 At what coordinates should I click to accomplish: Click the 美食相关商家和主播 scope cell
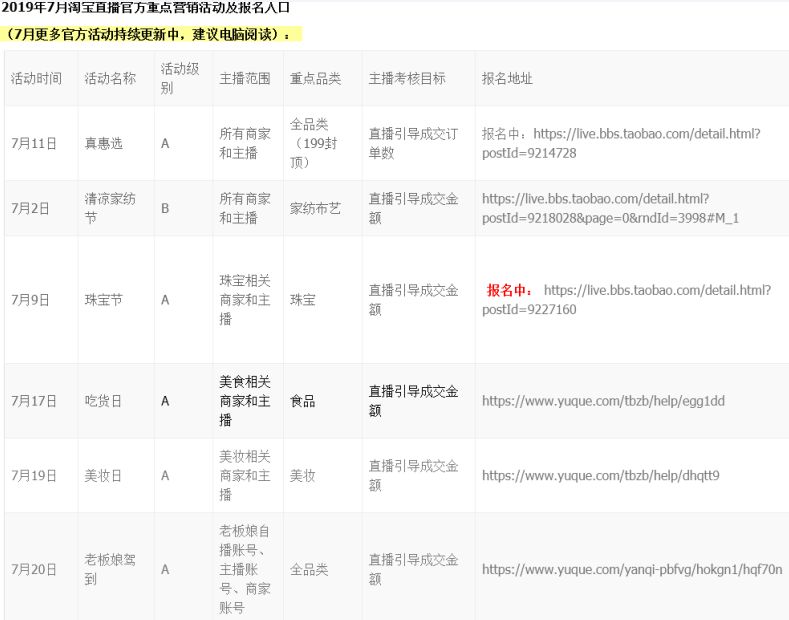click(245, 401)
